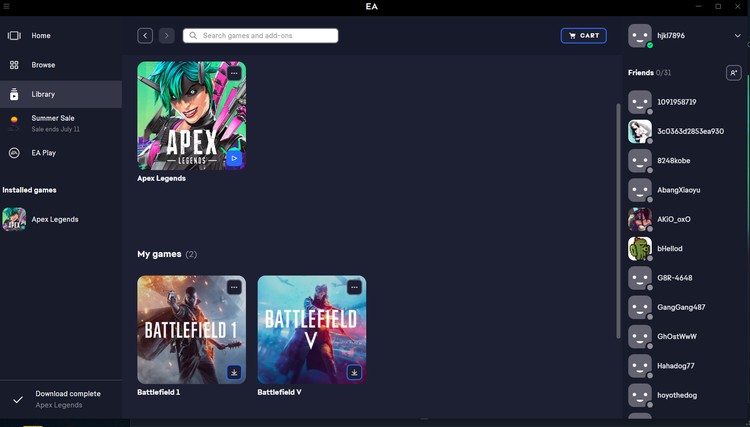Screen dimensions: 750x427
Task: Download Battlefield V via download icon
Action: [x=354, y=372]
